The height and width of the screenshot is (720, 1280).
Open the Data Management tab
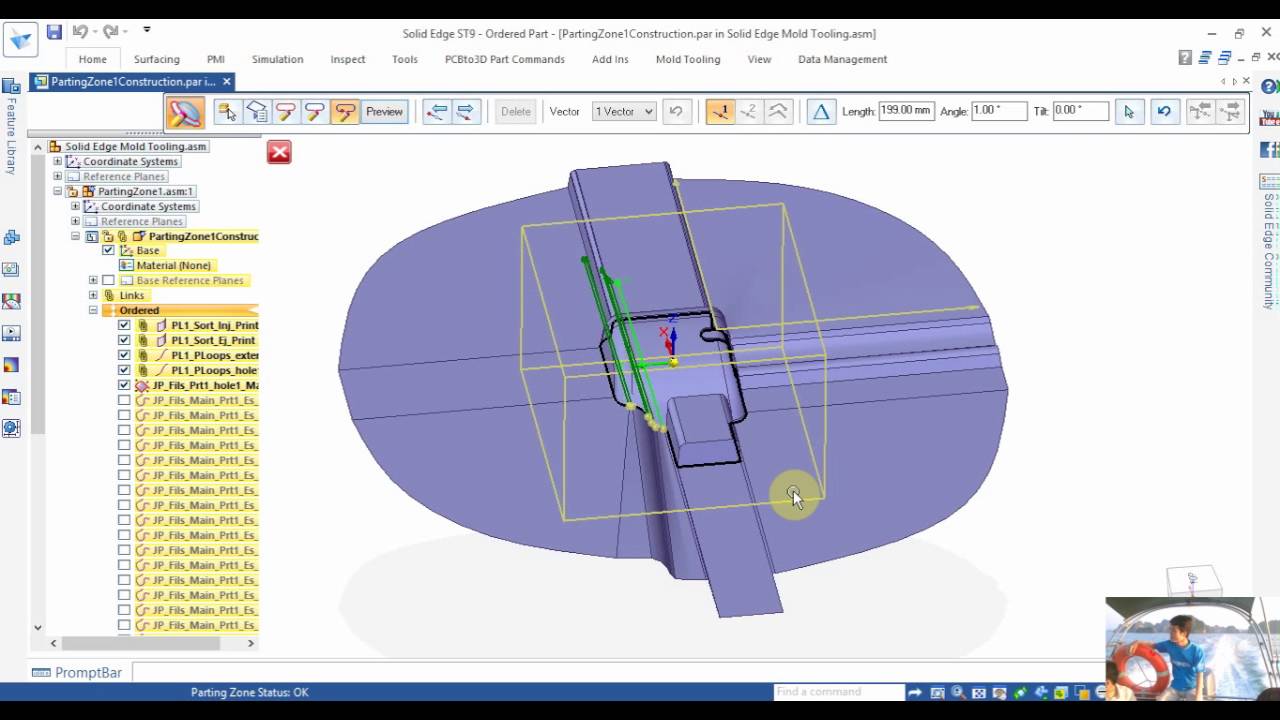tap(843, 59)
